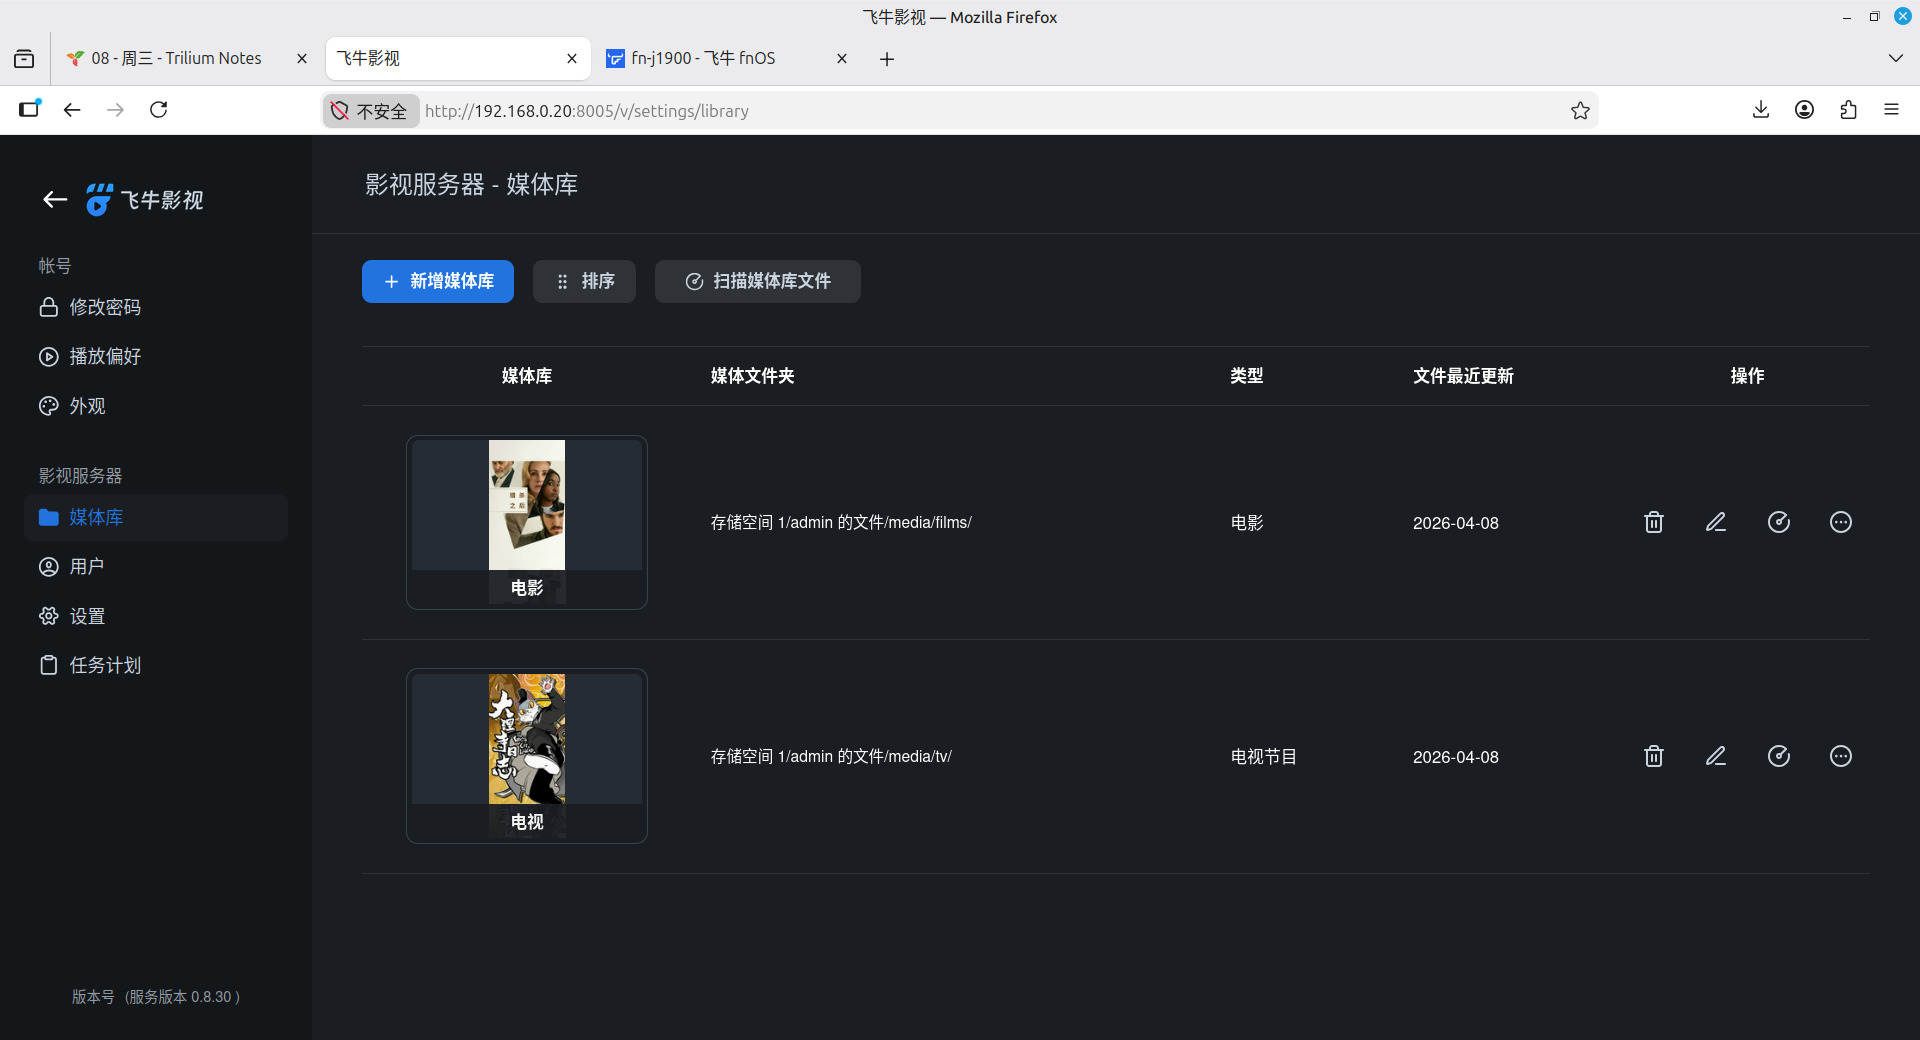
Task: Scan the 电影 library row icon
Action: (x=1779, y=522)
